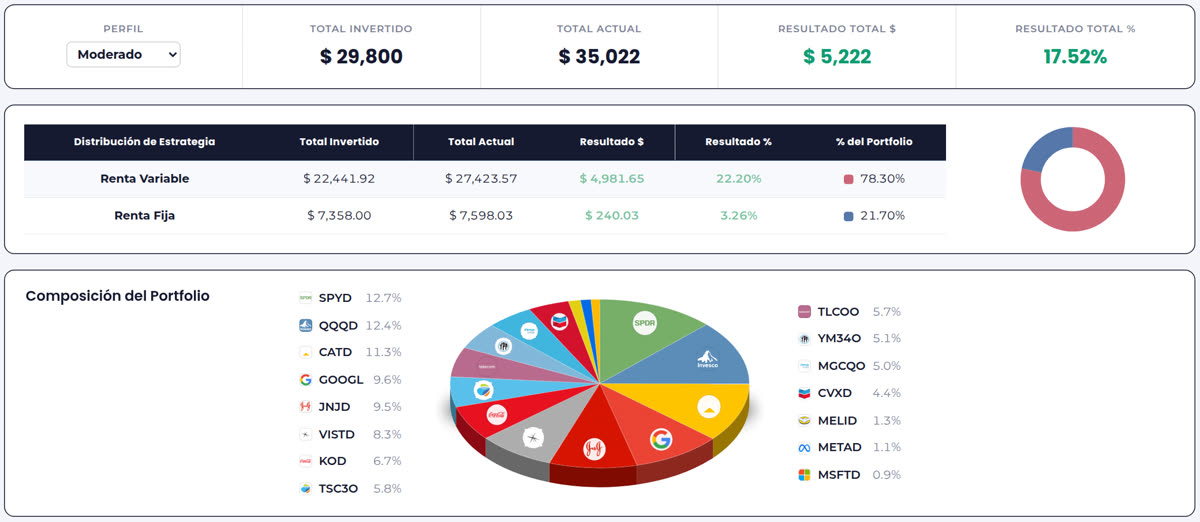This screenshot has width=1200, height=522.
Task: Click the Johnson & Johnson logo pie slice
Action: (x=594, y=449)
